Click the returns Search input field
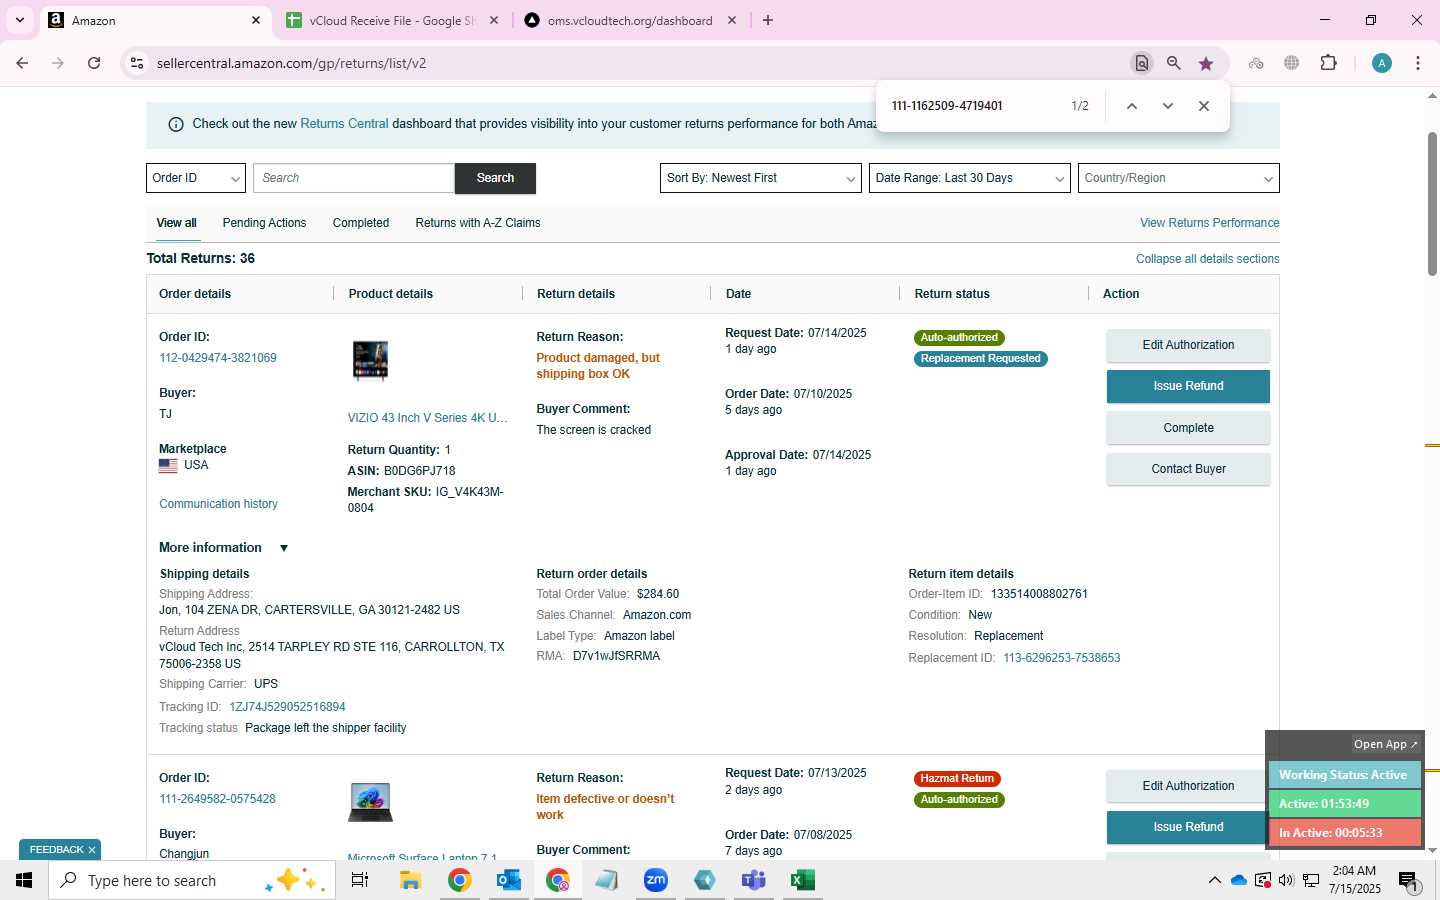The width and height of the screenshot is (1440, 900). click(x=354, y=178)
